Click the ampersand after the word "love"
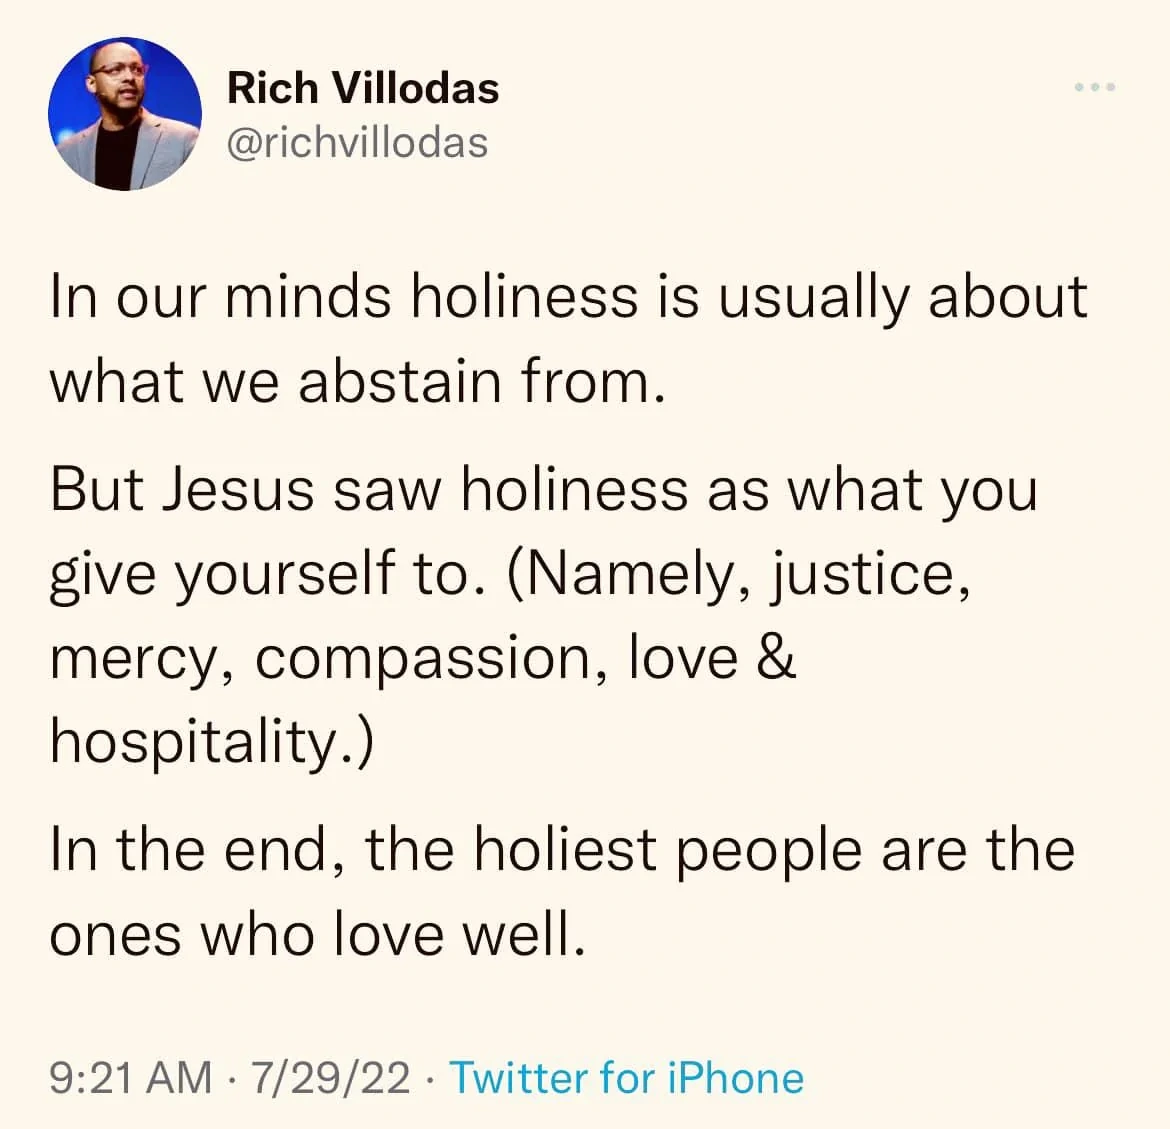 [776, 657]
